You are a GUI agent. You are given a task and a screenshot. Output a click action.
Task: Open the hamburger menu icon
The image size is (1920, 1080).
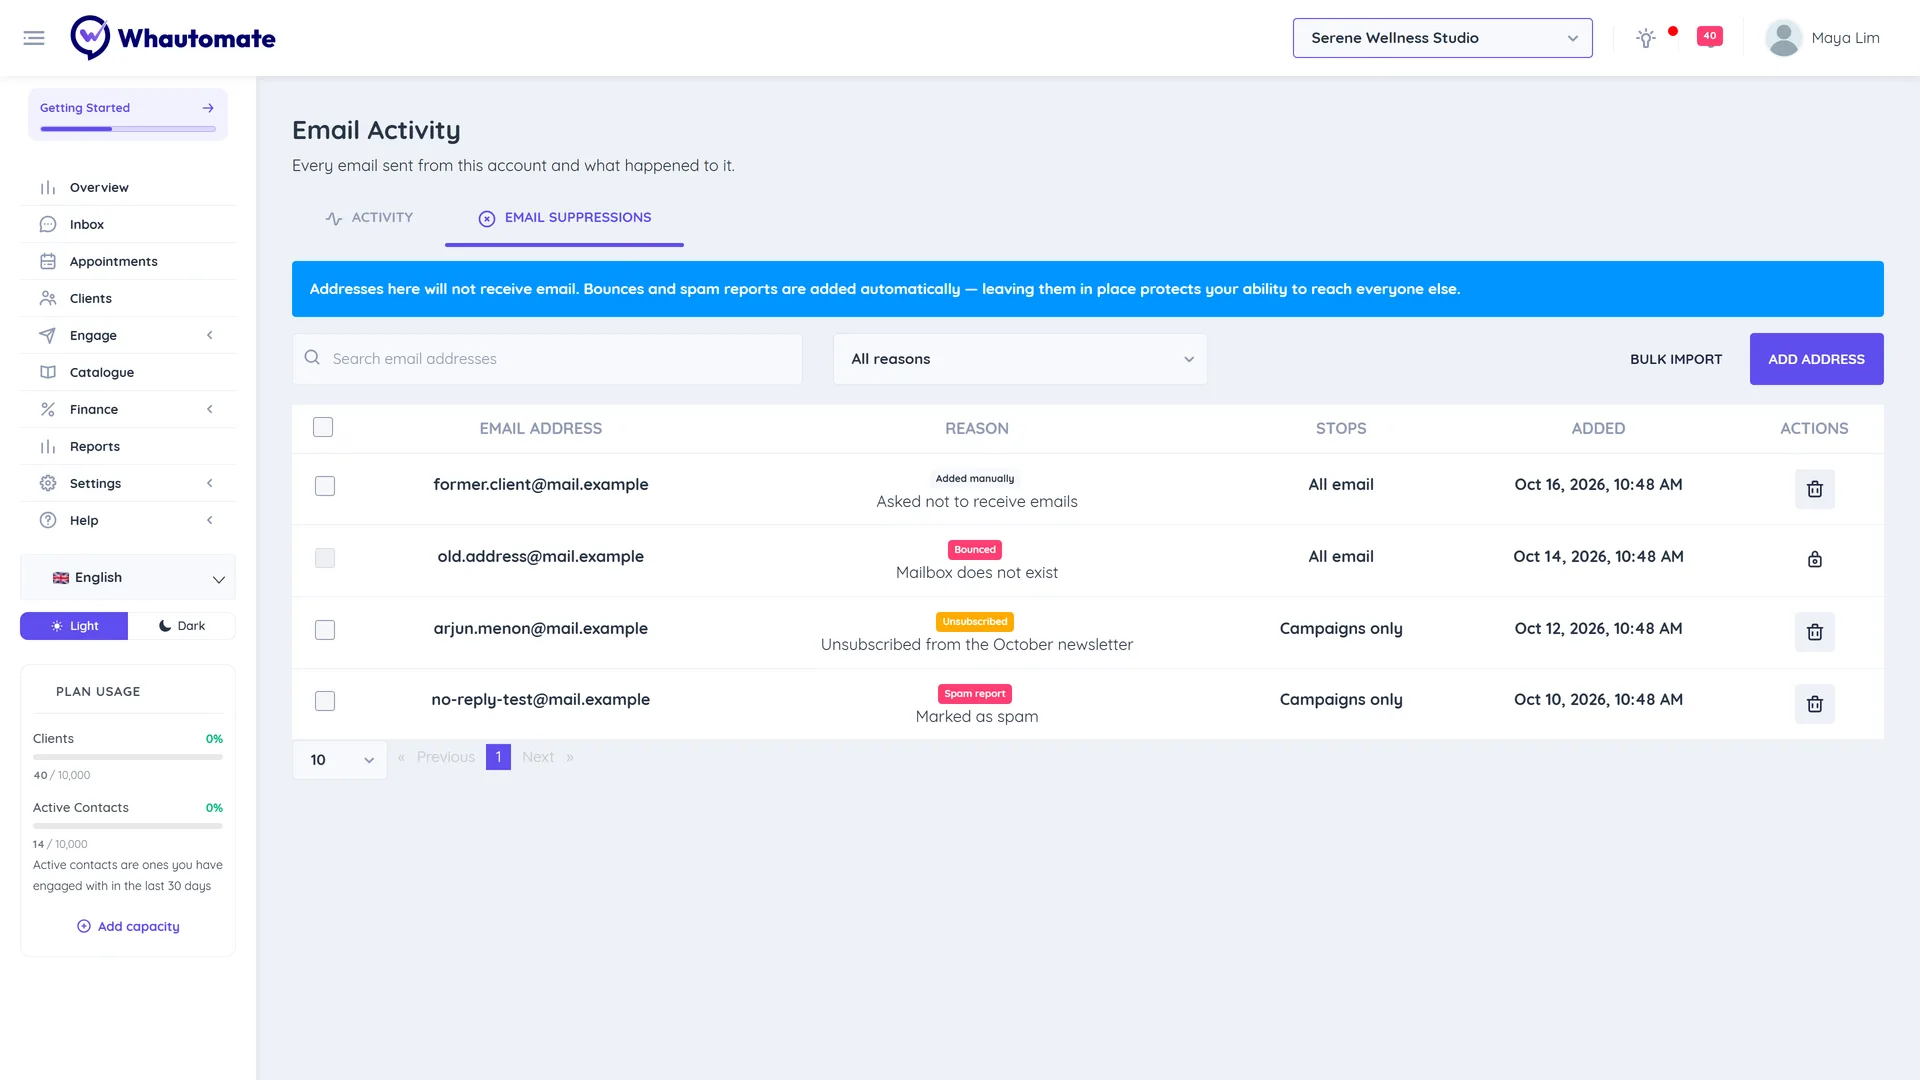click(34, 38)
